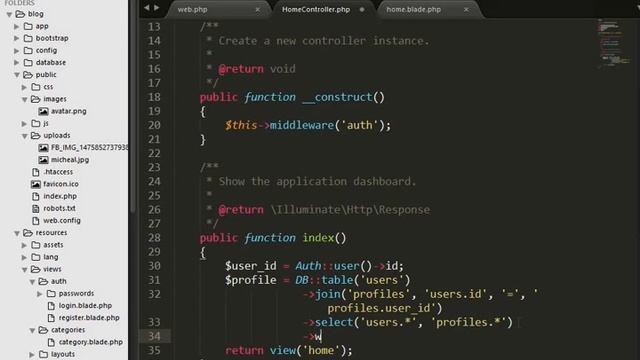Click the views folder icon
Viewport: 640px width, 360px height.
click(x=36, y=269)
